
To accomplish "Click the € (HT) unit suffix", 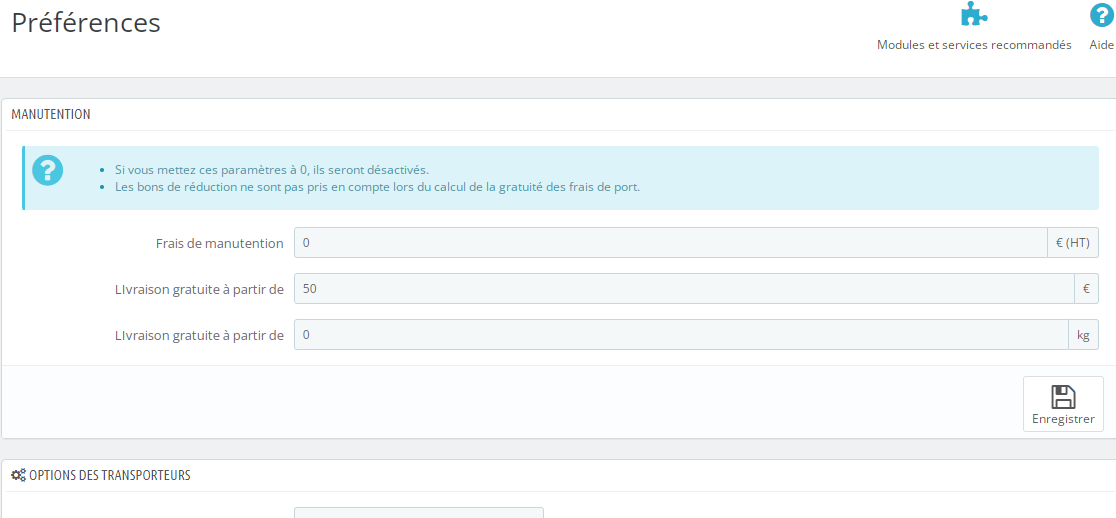I will click(x=1073, y=243).
